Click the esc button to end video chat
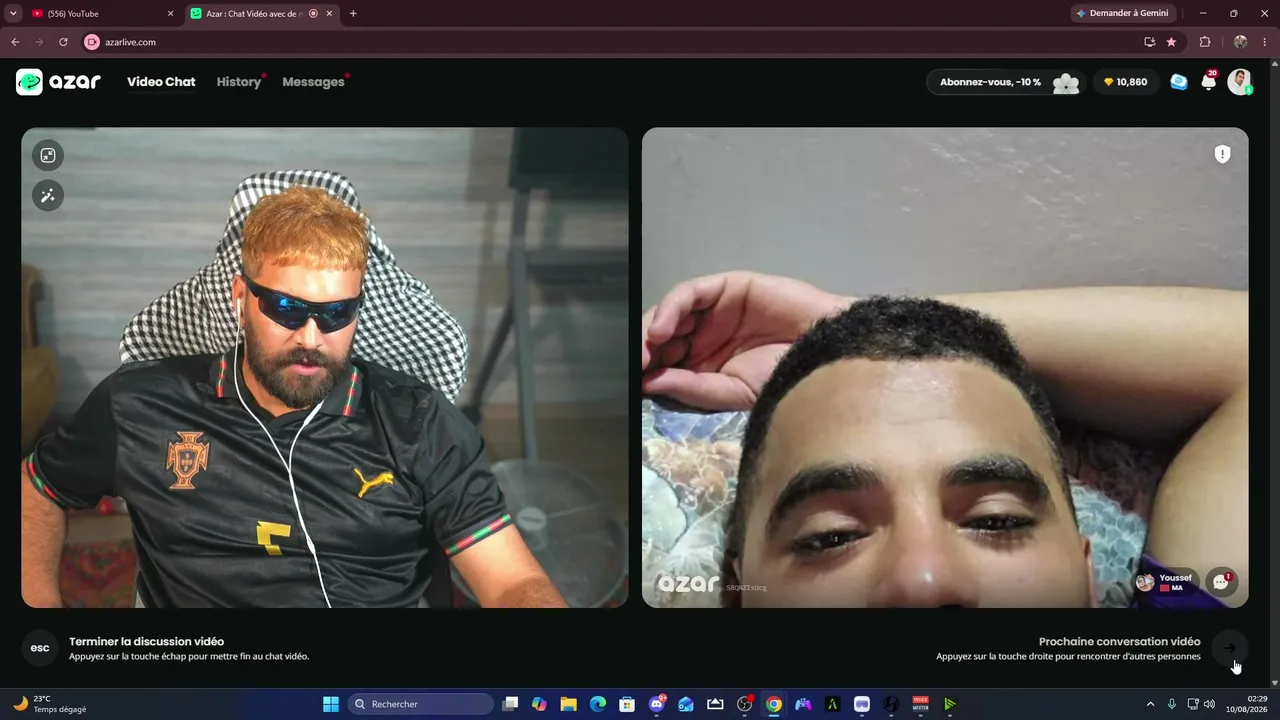This screenshot has width=1280, height=720. (x=40, y=648)
